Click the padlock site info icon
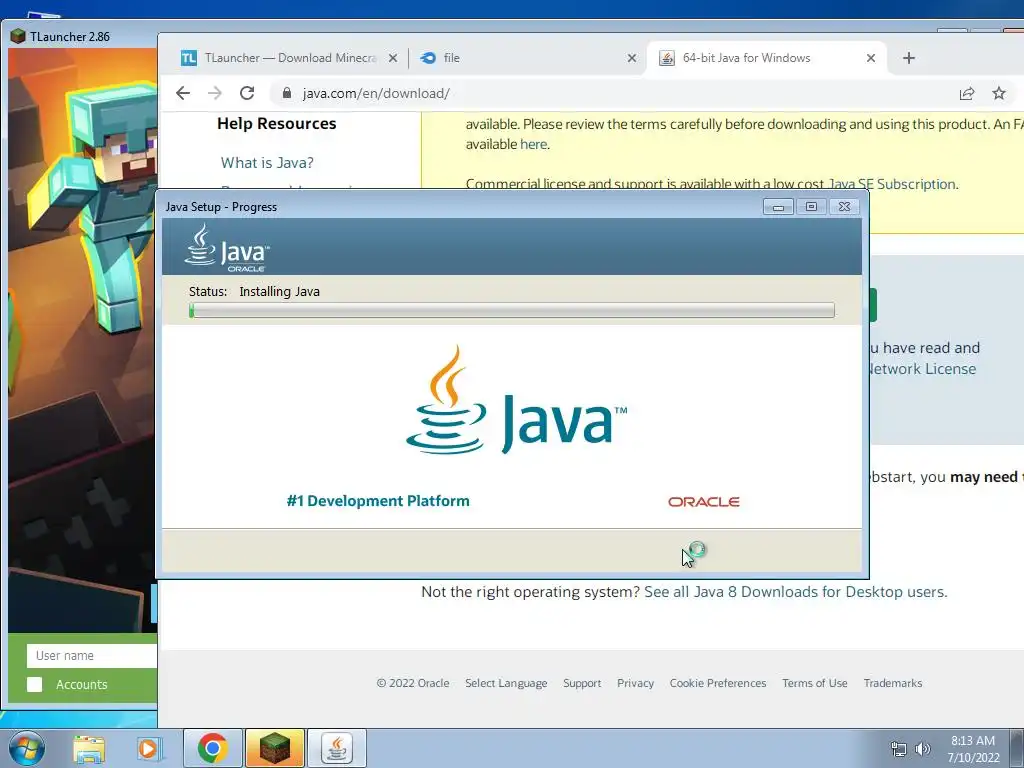This screenshot has height=768, width=1024. pos(286,93)
